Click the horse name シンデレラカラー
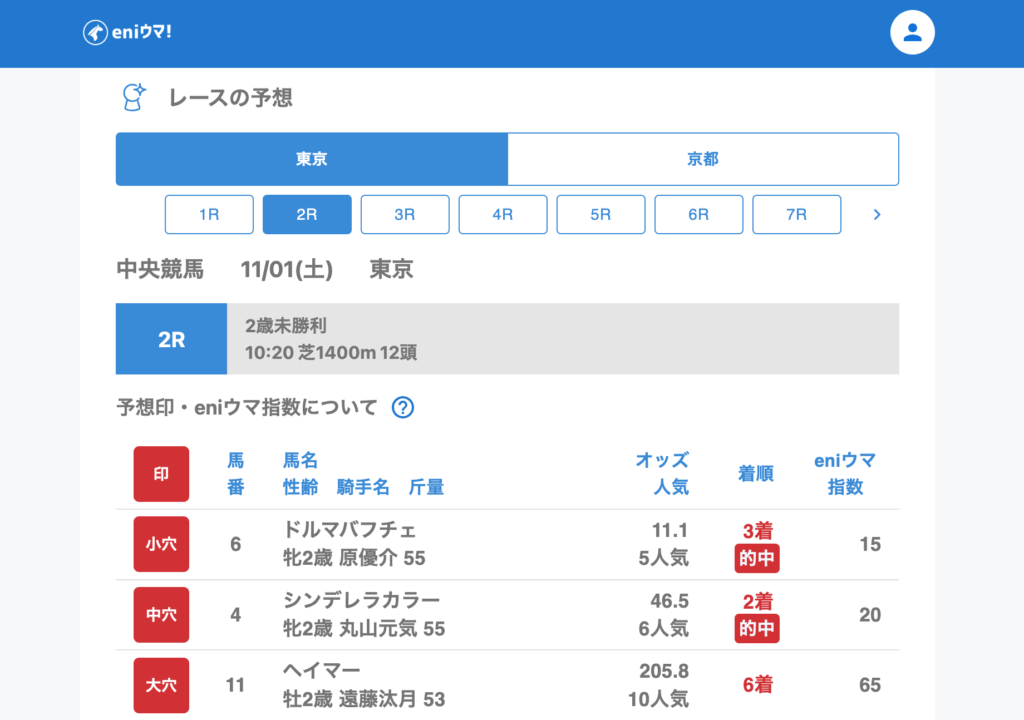 click(362, 600)
